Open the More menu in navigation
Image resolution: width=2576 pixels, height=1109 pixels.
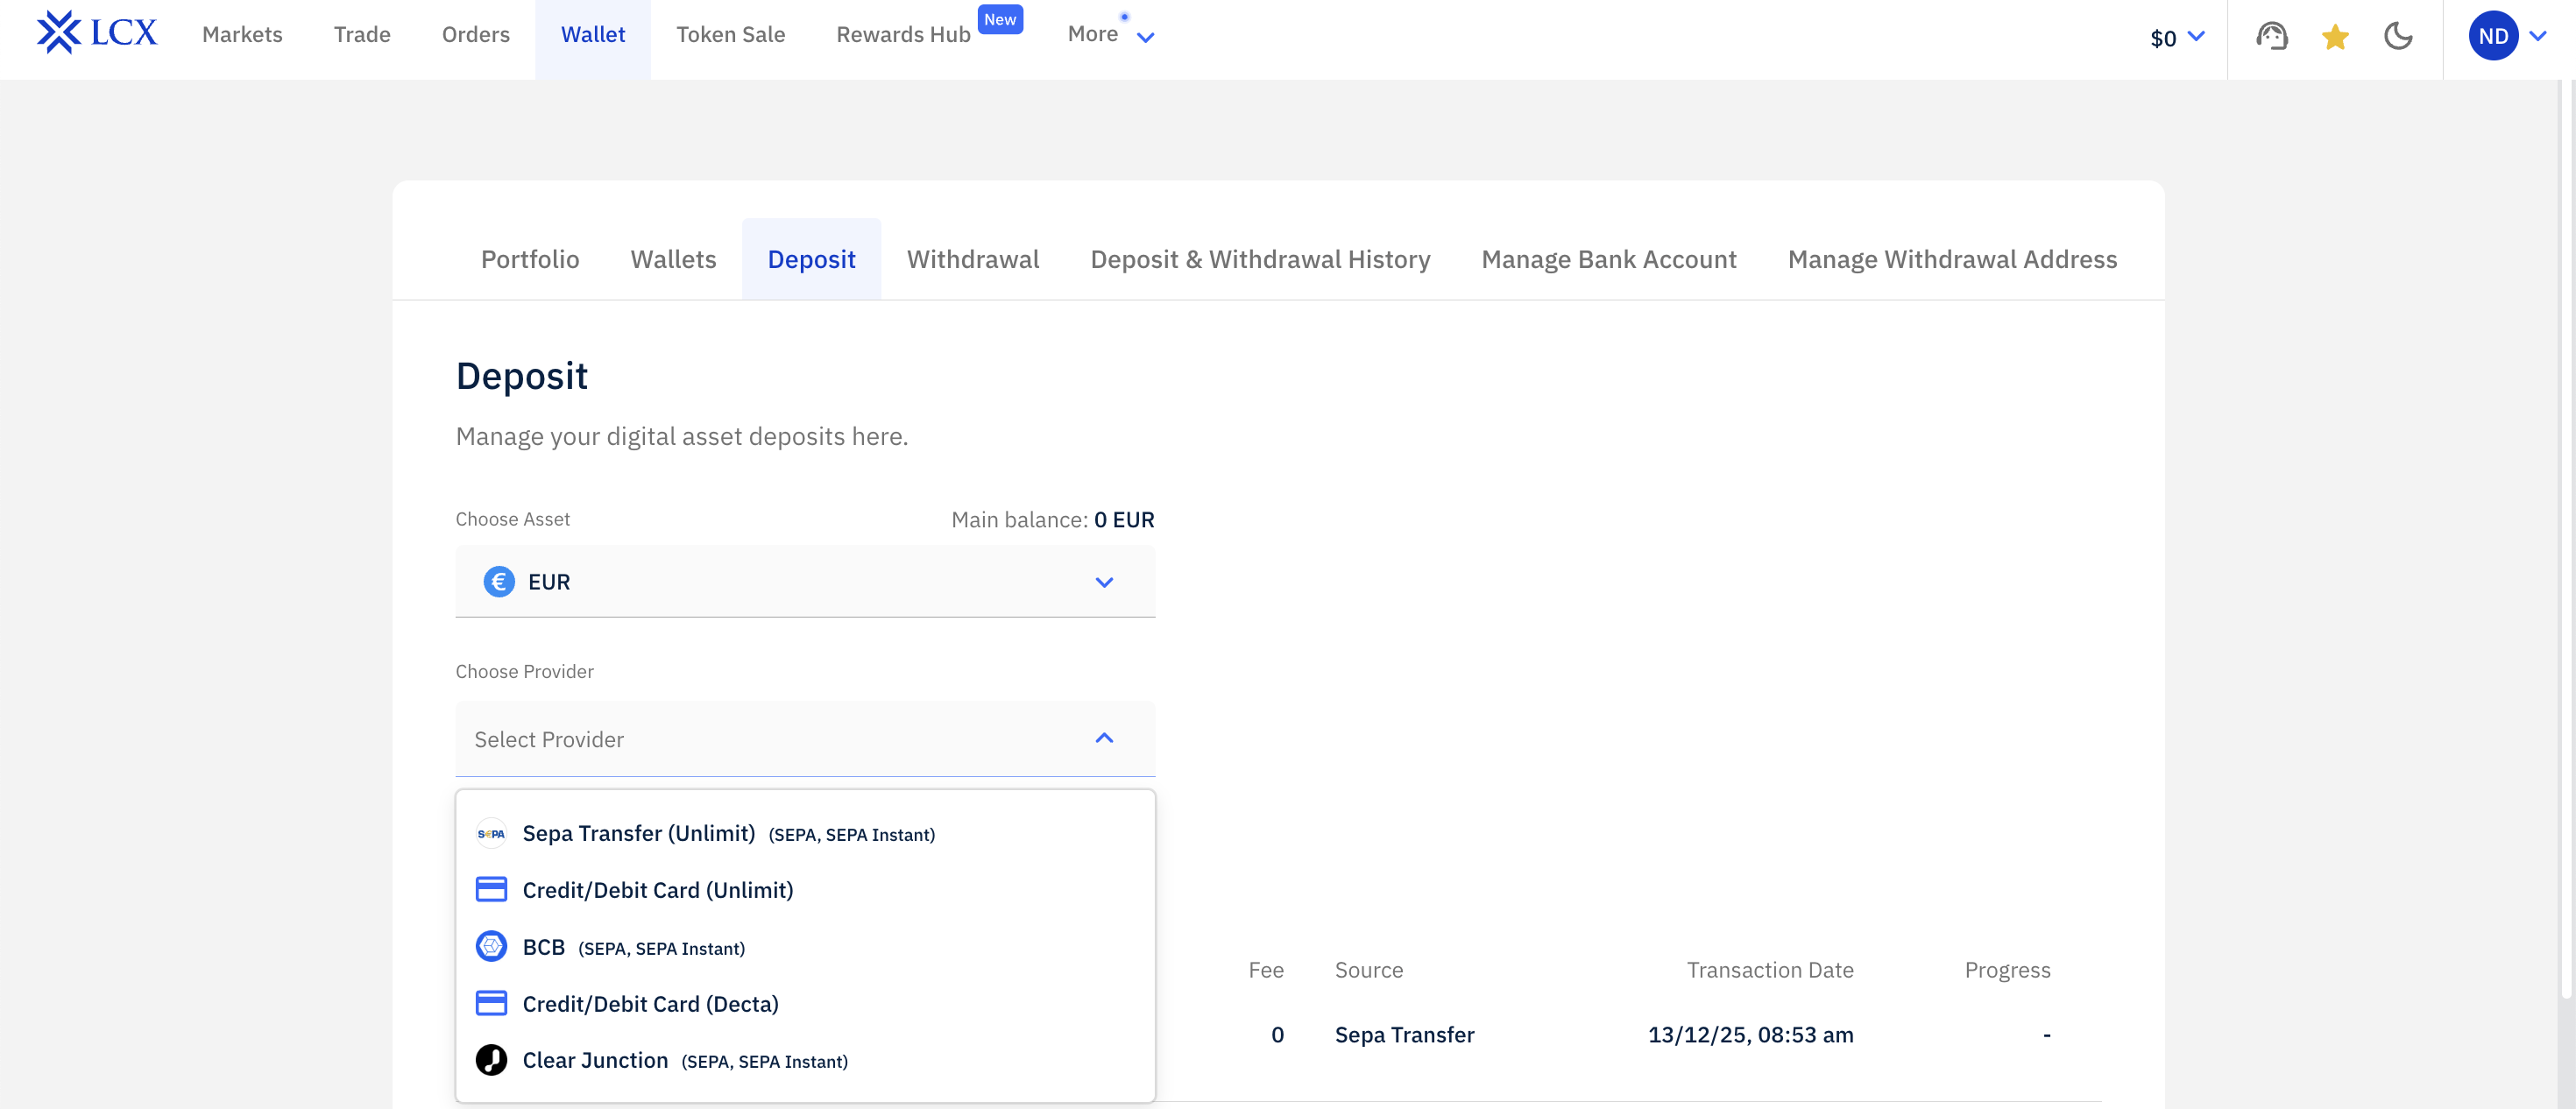point(1109,35)
